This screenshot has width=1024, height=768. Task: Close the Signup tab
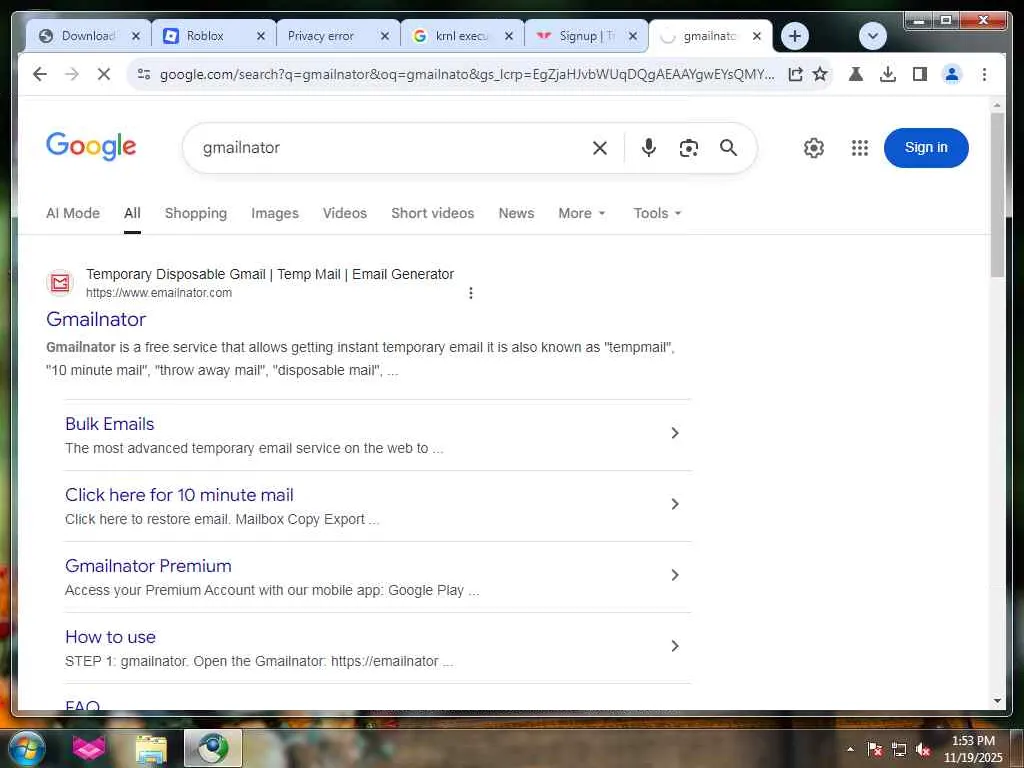pos(633,36)
